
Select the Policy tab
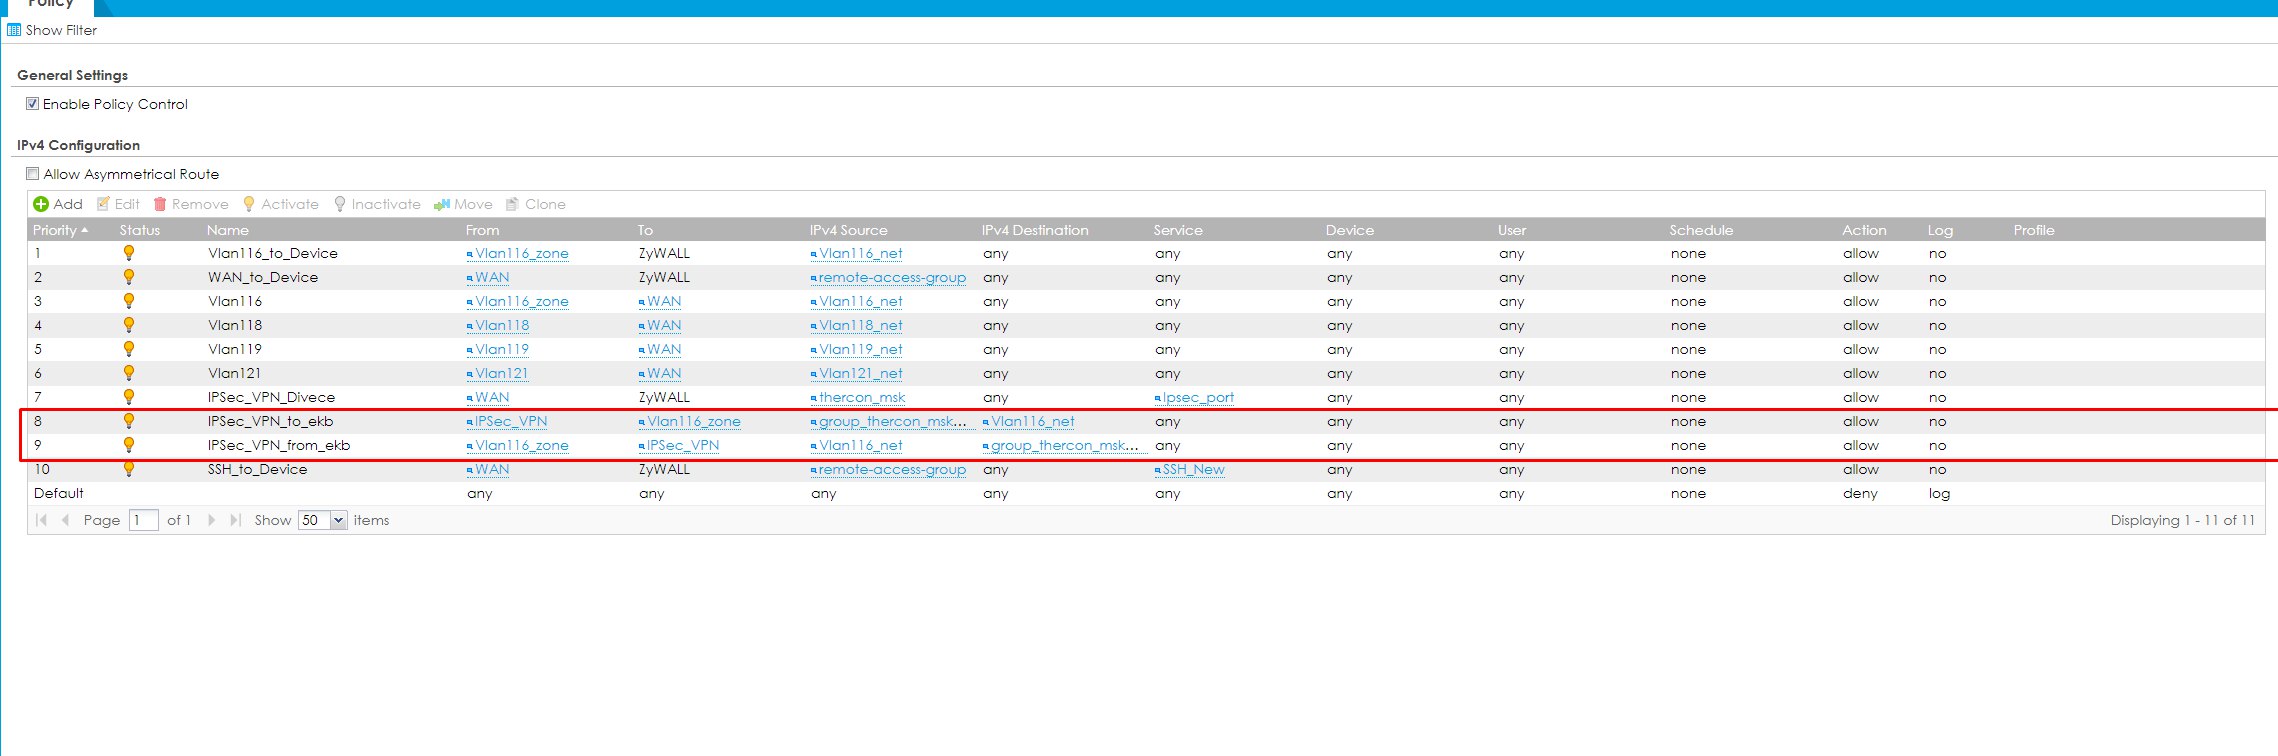(50, 5)
